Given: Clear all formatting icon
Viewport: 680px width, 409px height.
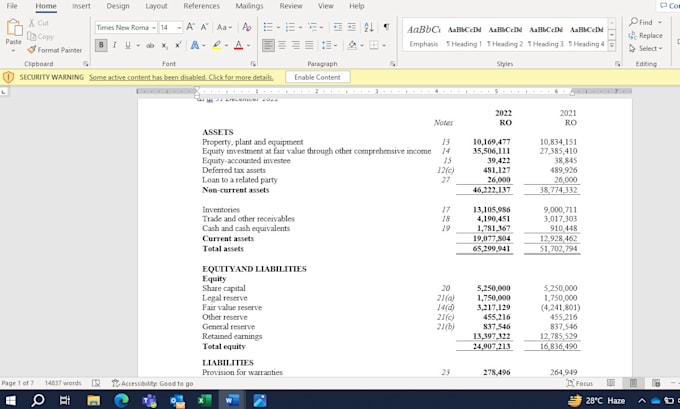Looking at the screenshot, I should [246, 27].
